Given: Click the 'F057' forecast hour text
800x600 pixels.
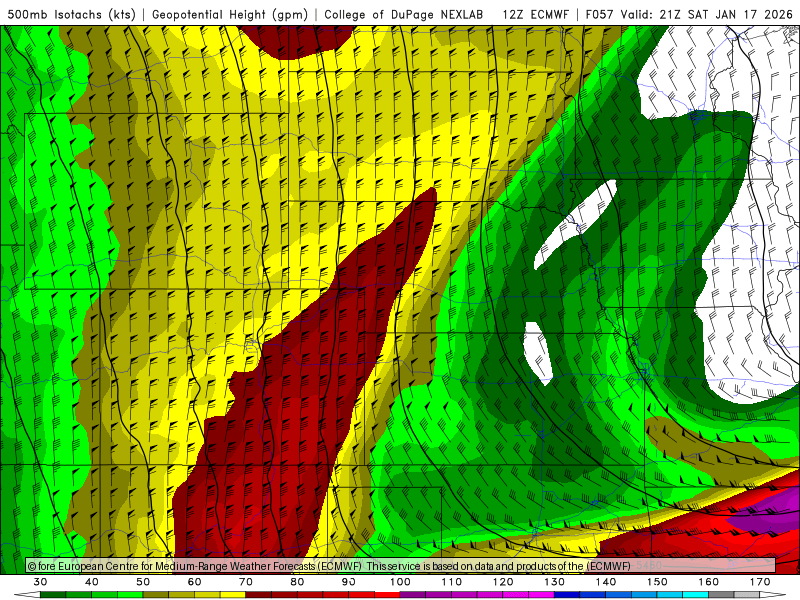Looking at the screenshot, I should tap(599, 14).
